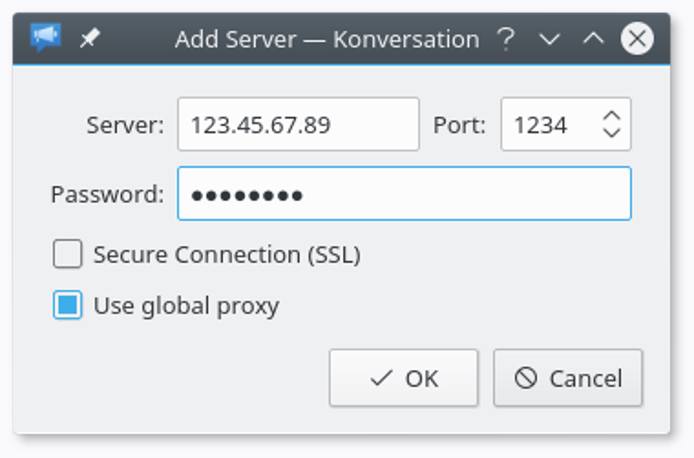
Task: Click the 'Port:' label
Action: 459,125
